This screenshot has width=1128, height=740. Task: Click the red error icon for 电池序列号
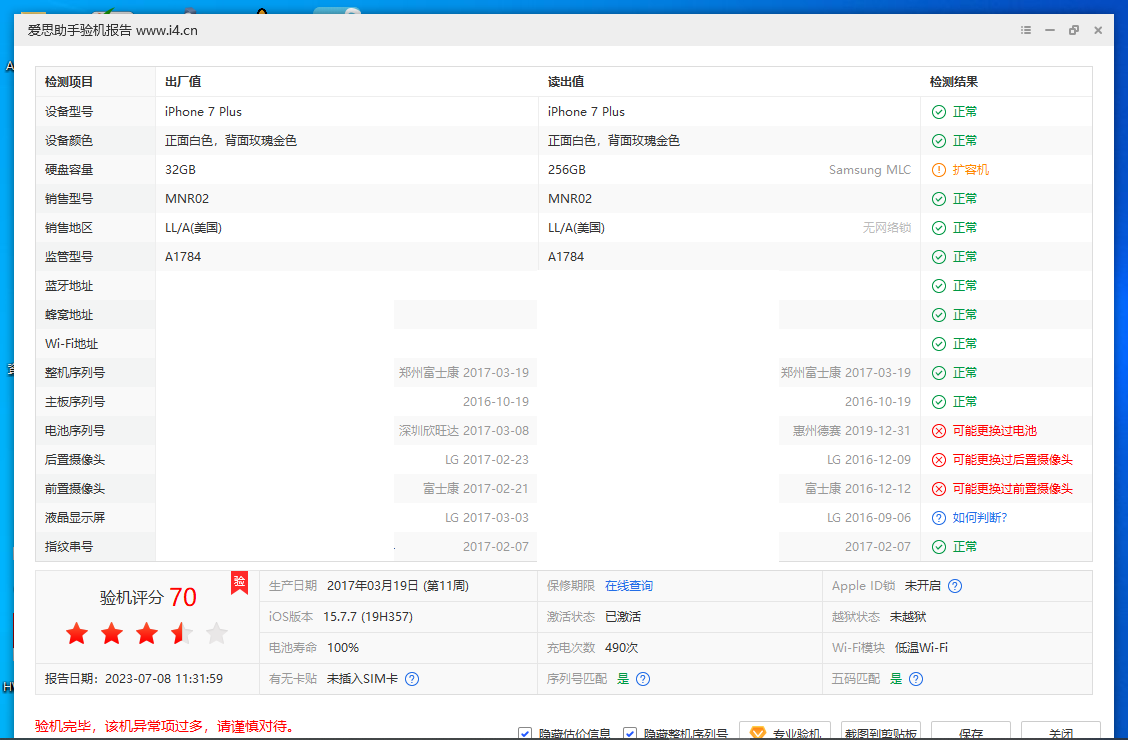click(x=938, y=431)
